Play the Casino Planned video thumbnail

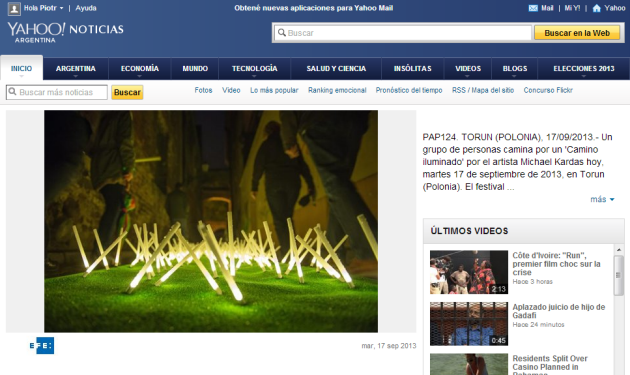pos(469,364)
